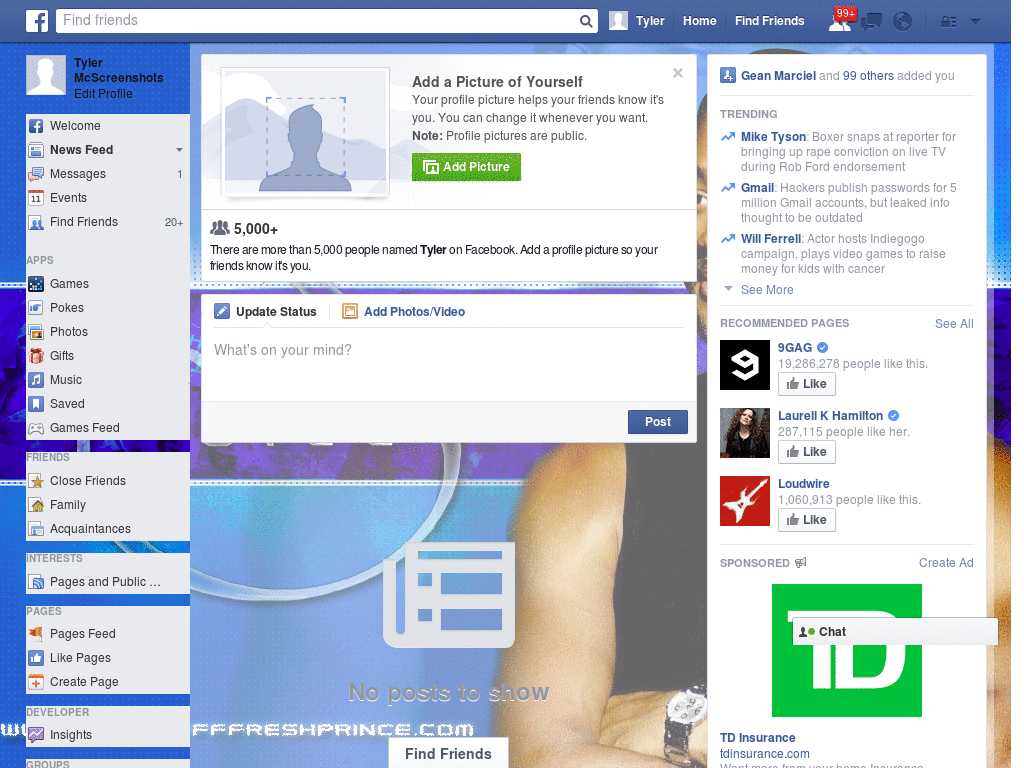The height and width of the screenshot is (768, 1024).
Task: Switch to the Update Status tab
Action: coord(265,312)
